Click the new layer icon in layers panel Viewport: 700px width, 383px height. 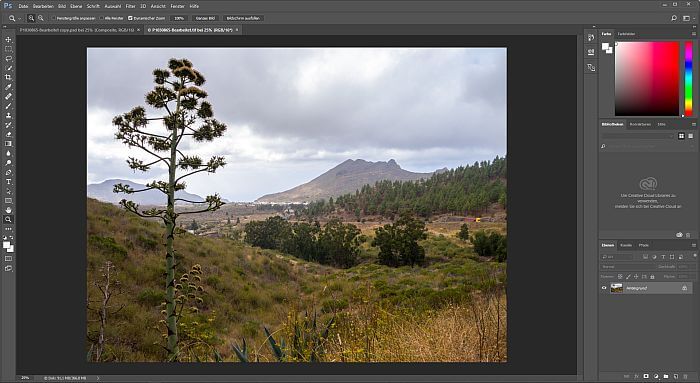[676, 377]
